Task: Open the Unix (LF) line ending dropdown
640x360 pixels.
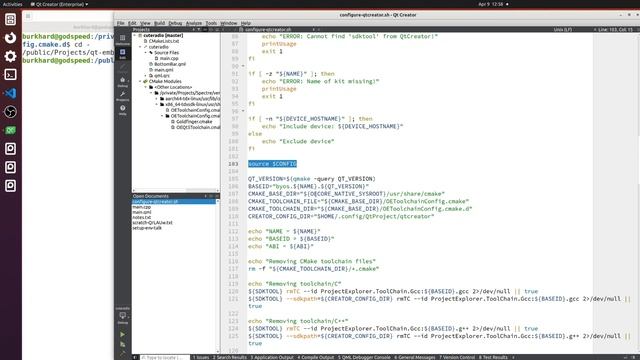Action: [562, 29]
